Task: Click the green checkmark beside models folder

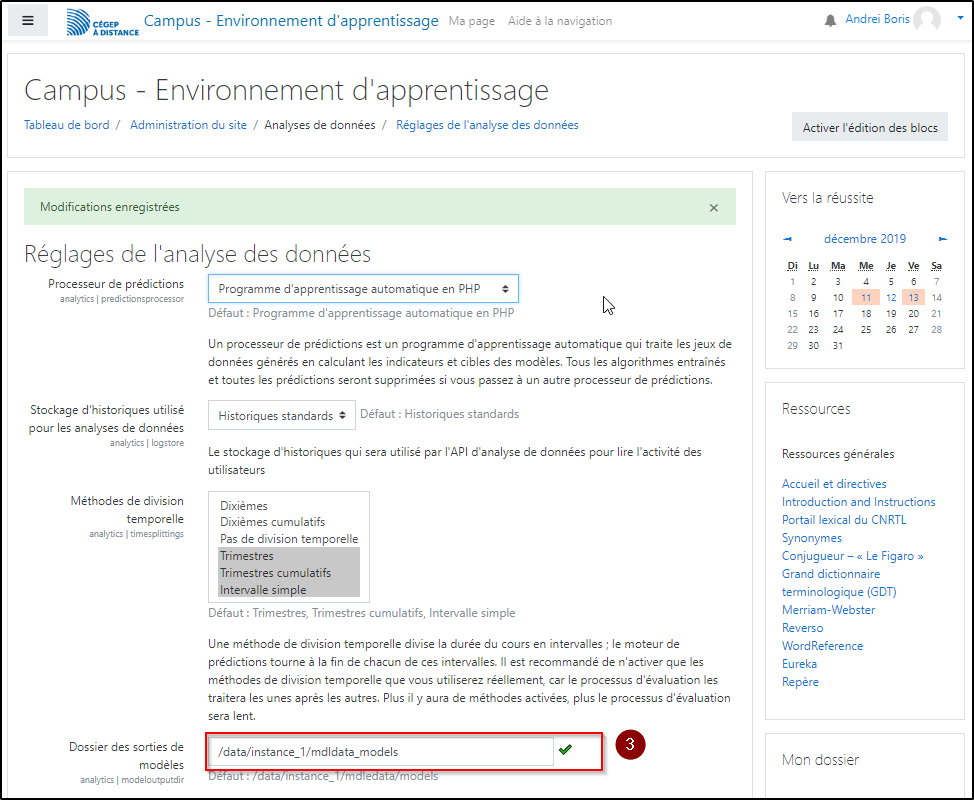Action: coord(566,750)
